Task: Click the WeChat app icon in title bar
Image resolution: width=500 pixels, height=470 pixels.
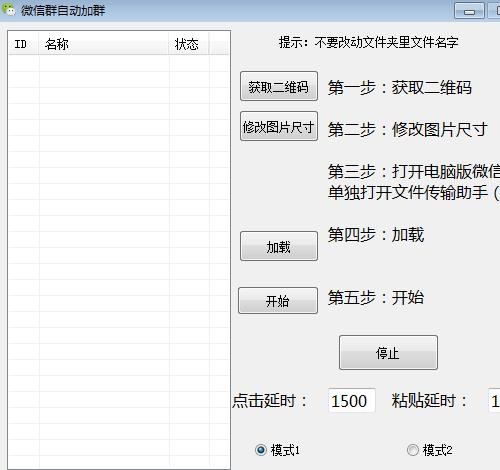Action: [9, 9]
